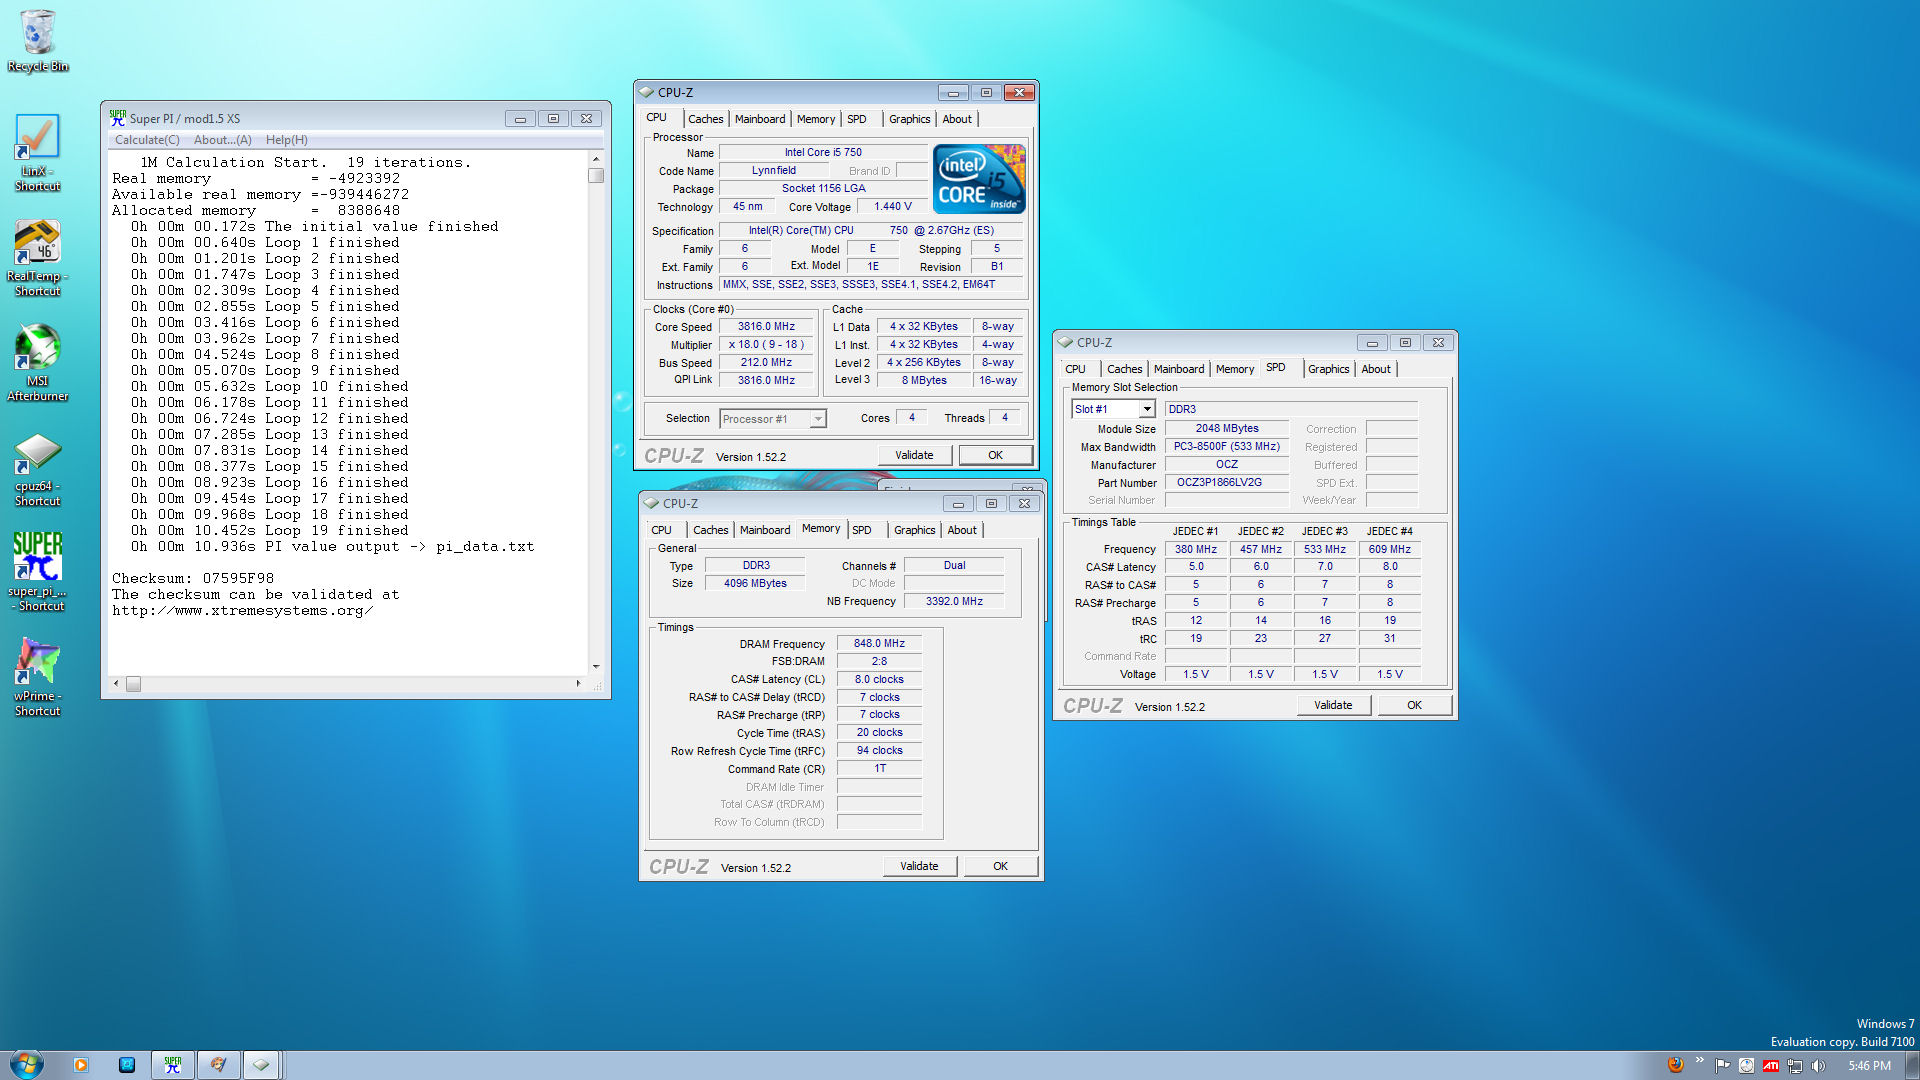Click Validate in SPD CPU-Z window

click(x=1333, y=705)
